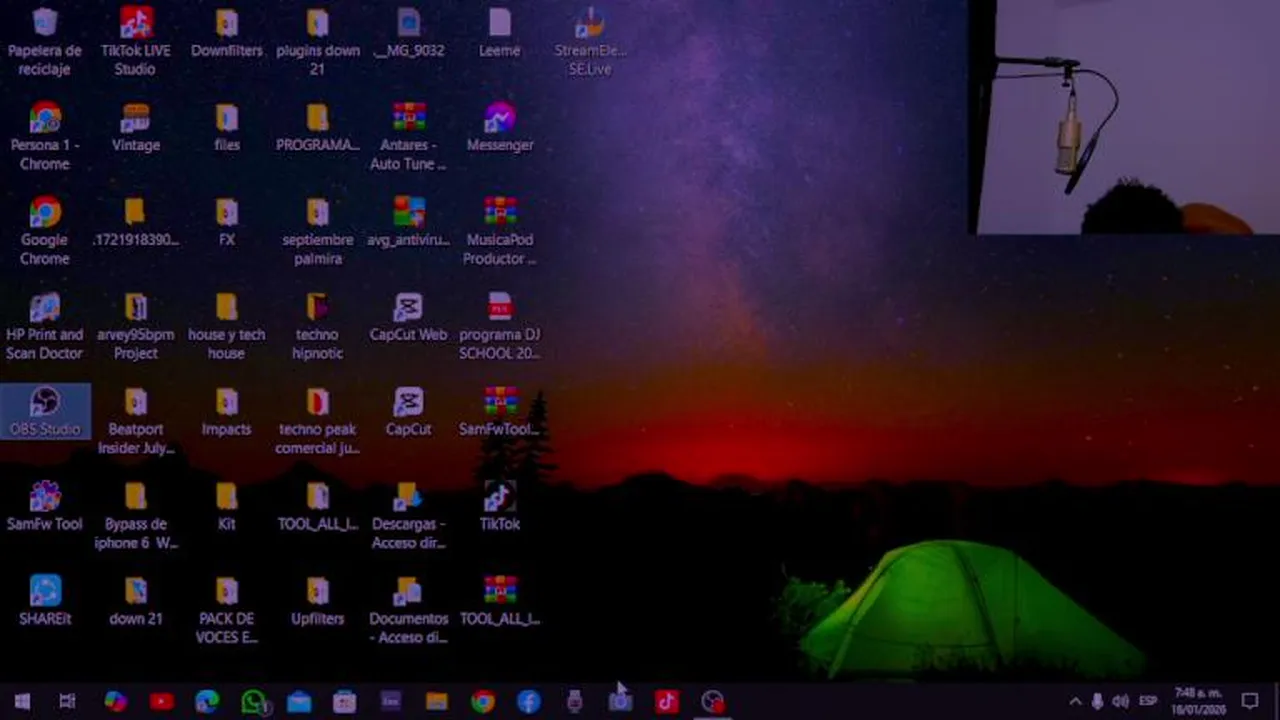Open Microsoft Edge from taskbar
Screen dimensions: 1280x720
(207, 701)
